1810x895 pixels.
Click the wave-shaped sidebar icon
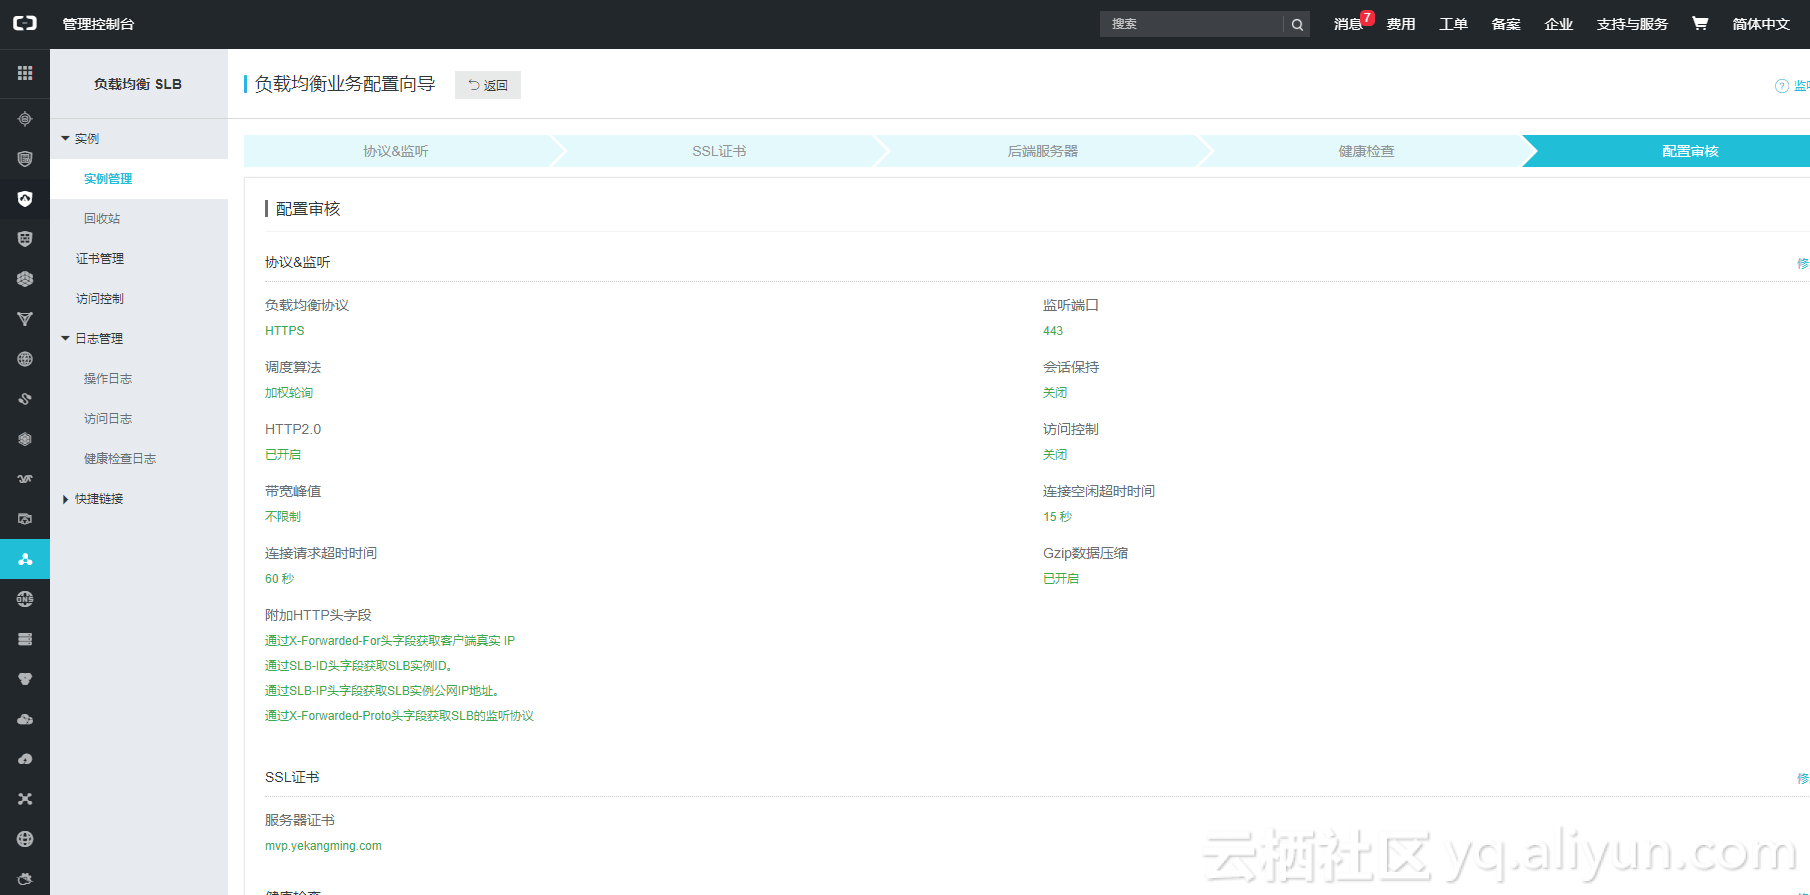(x=25, y=479)
